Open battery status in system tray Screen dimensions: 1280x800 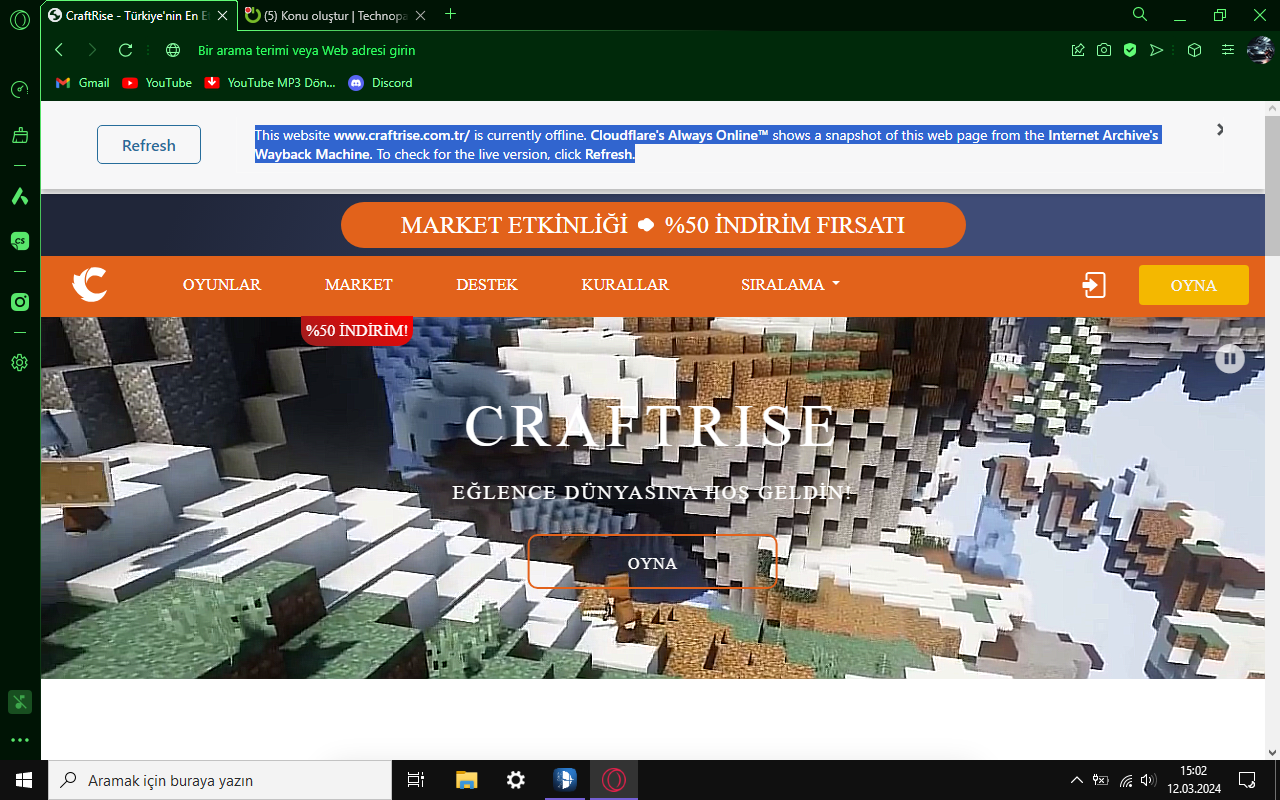coord(1101,780)
